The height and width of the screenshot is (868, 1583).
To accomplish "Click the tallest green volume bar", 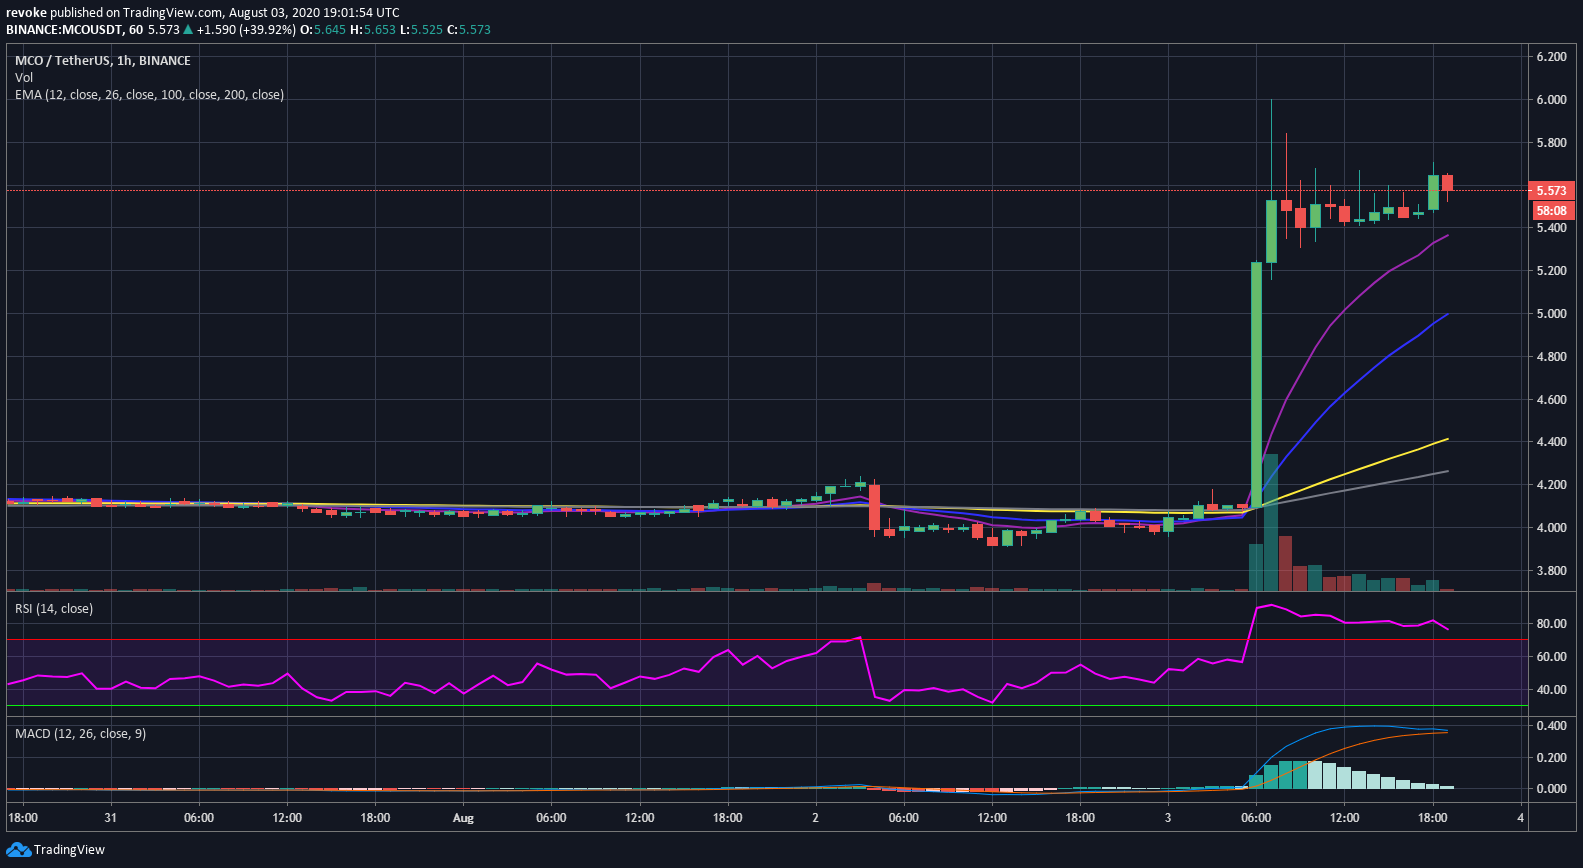I will (1270, 523).
